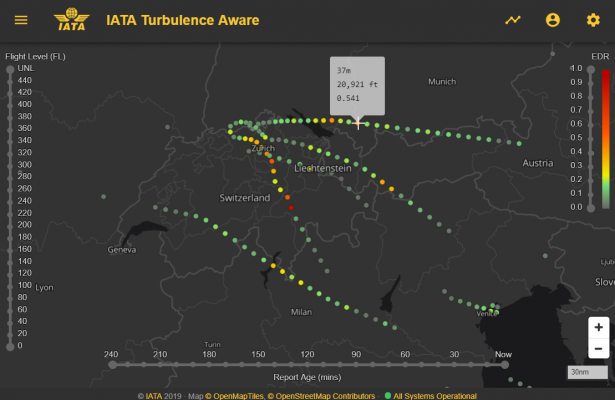Screen dimensions: 615x400
Task: Open the user account profile icon
Action: [x=553, y=20]
